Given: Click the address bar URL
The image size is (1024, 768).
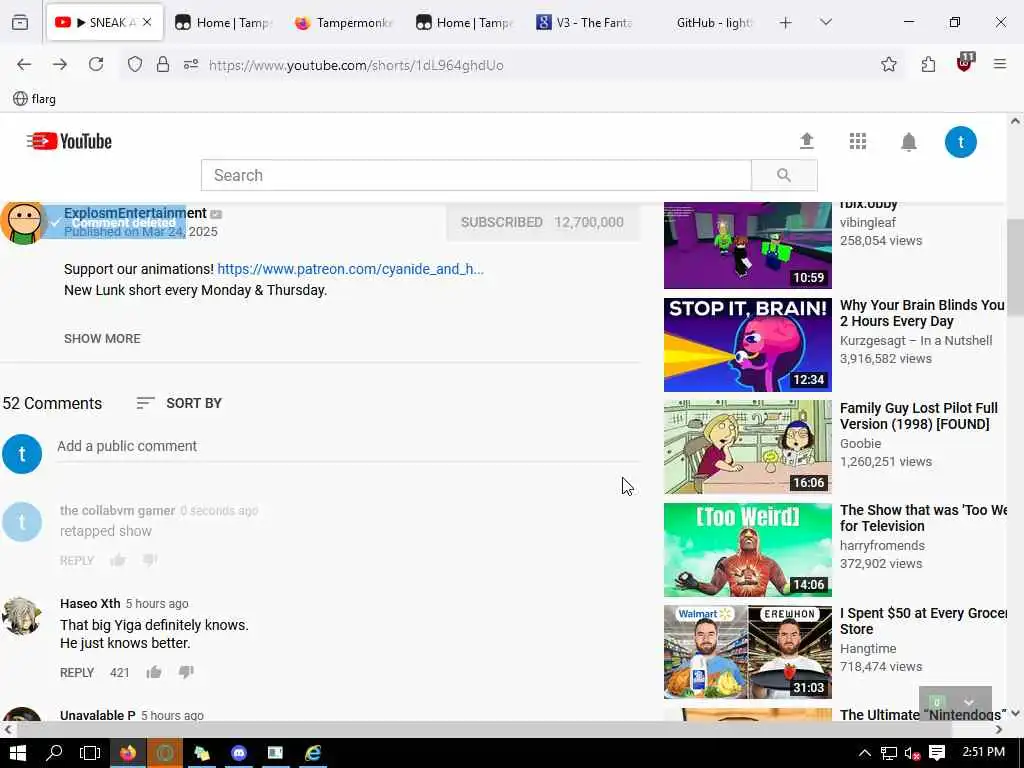Looking at the screenshot, I should coord(356,65).
